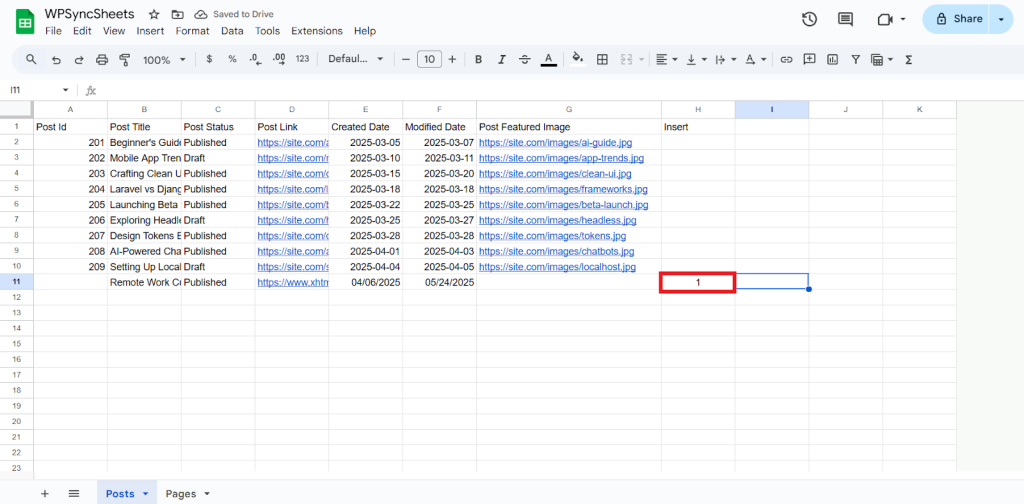Open the Help menu

pyautogui.click(x=365, y=31)
